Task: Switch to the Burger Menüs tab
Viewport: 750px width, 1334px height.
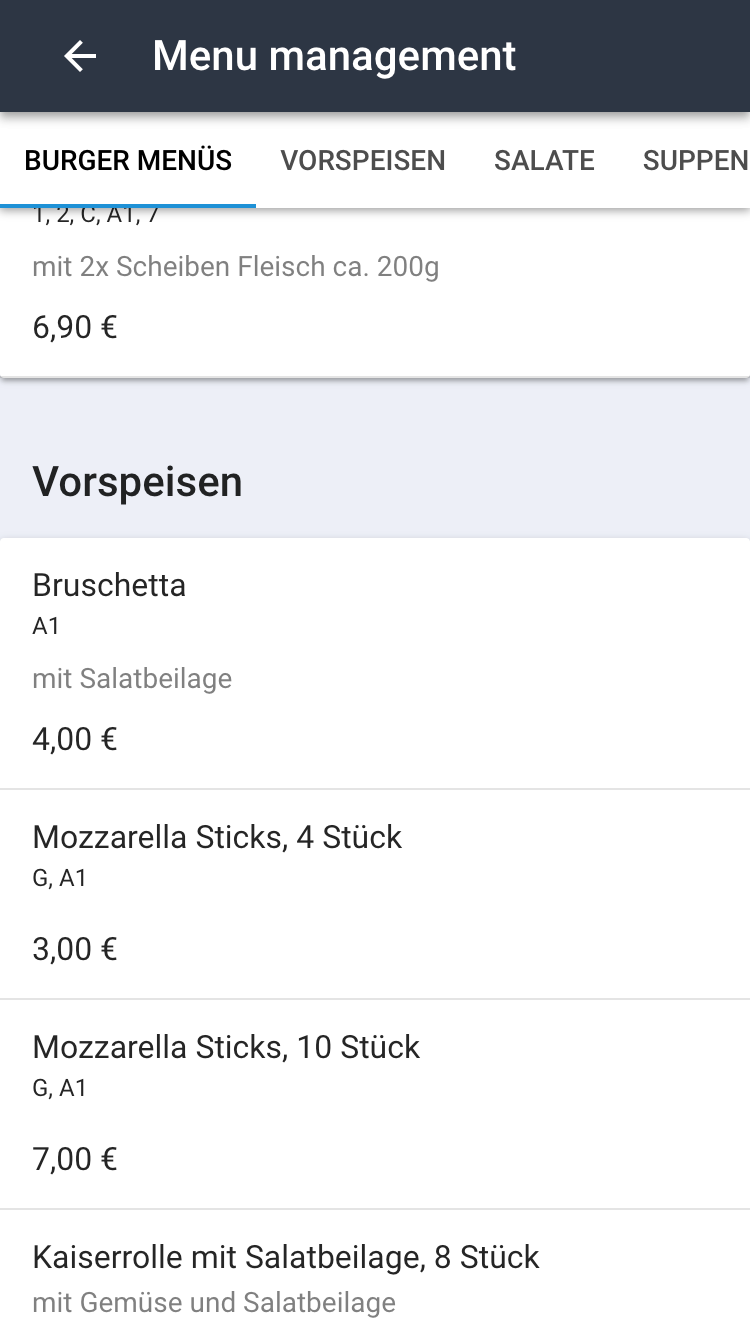Action: coord(128,160)
